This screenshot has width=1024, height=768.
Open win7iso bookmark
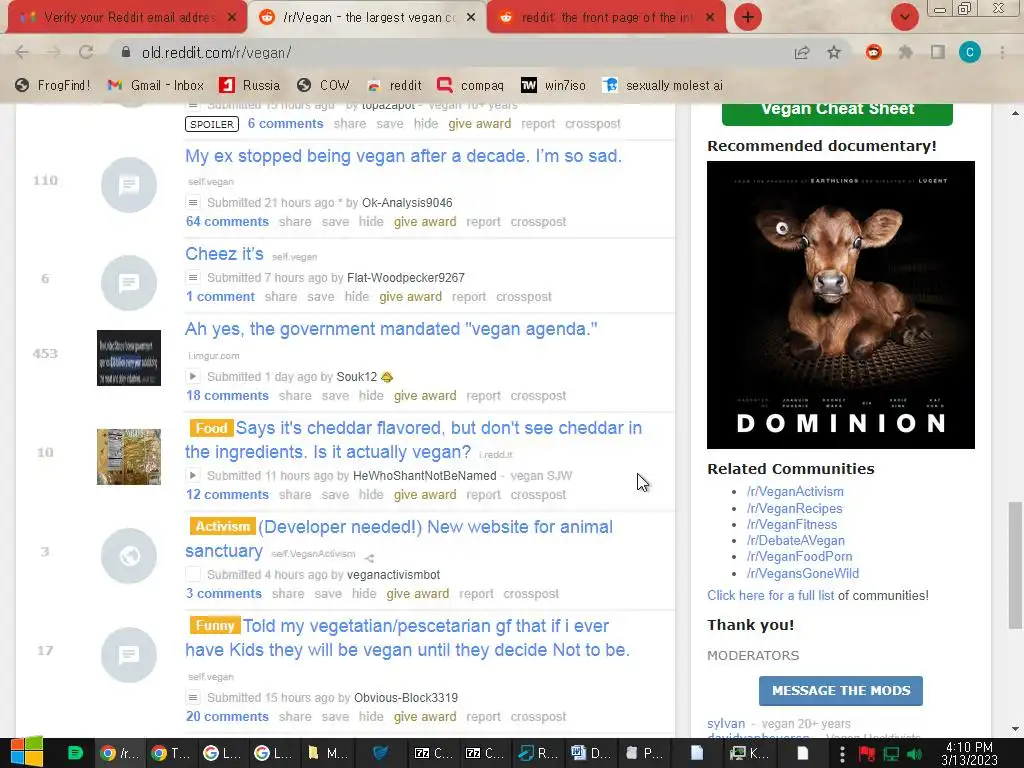[553, 85]
